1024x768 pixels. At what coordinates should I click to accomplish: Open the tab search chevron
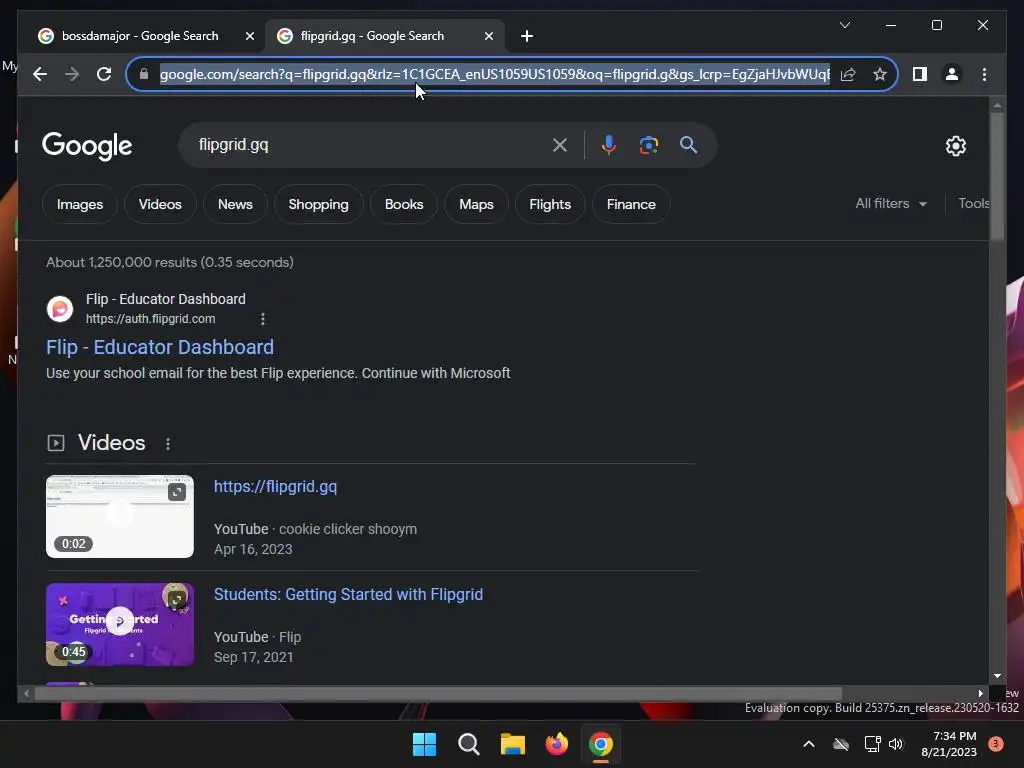844,25
